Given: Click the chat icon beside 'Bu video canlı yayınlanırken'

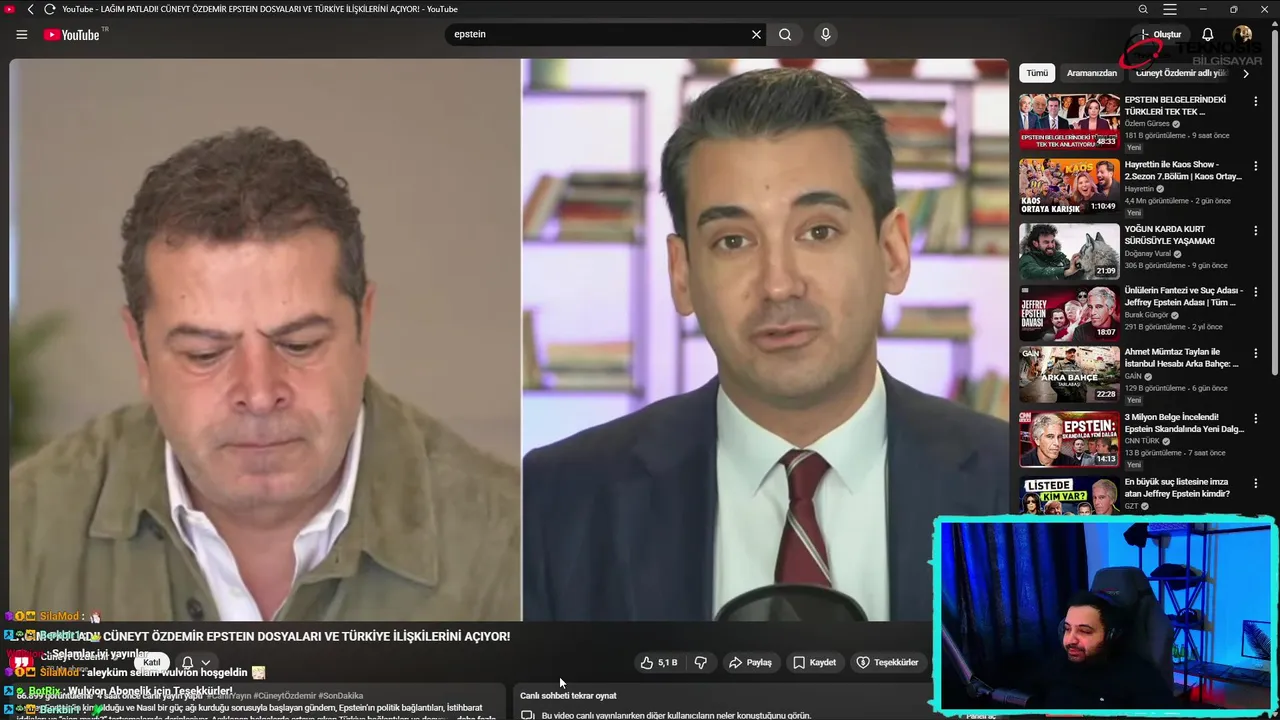Looking at the screenshot, I should (527, 715).
